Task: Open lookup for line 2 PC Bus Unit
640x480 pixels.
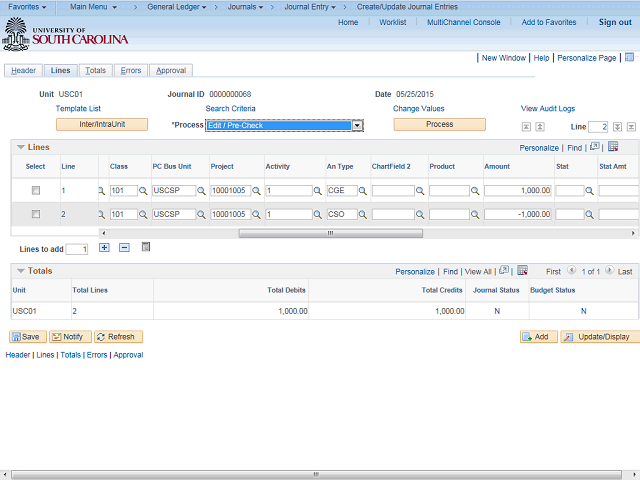Action: pyautogui.click(x=200, y=214)
